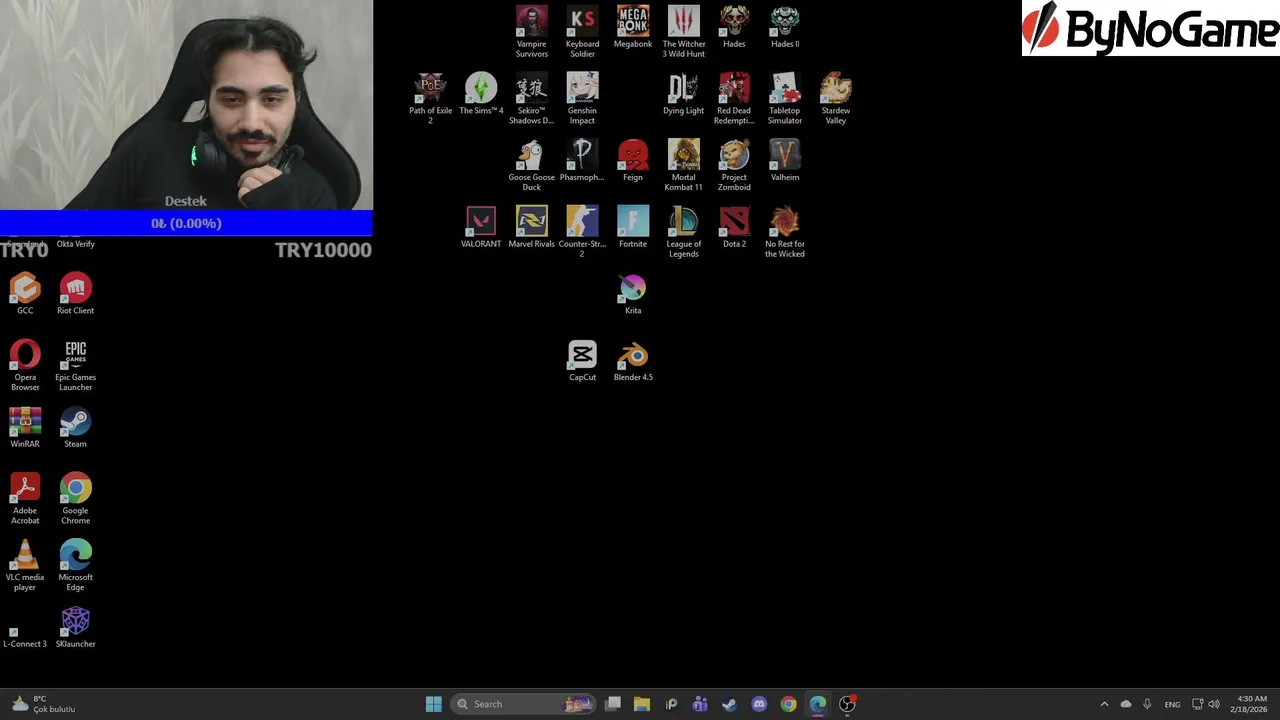Open the Red Dead Redemption shortcut
Screen dimensions: 1280x720
tap(734, 98)
